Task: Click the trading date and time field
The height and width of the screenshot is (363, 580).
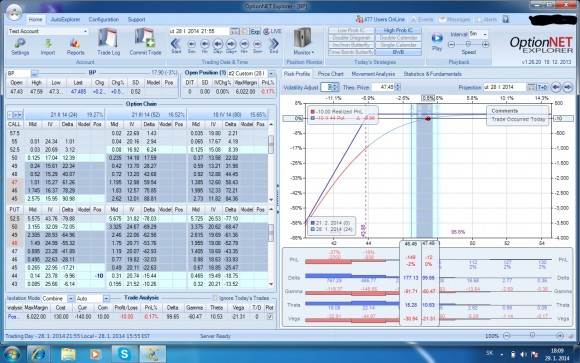Action: [199, 31]
